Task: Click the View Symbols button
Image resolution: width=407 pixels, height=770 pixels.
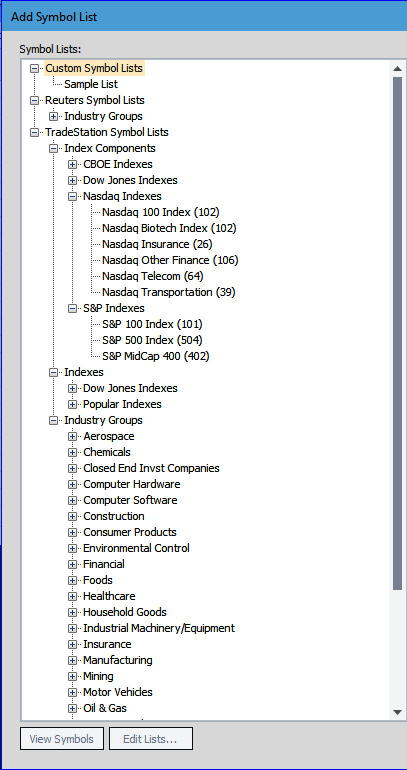Action: click(x=62, y=739)
